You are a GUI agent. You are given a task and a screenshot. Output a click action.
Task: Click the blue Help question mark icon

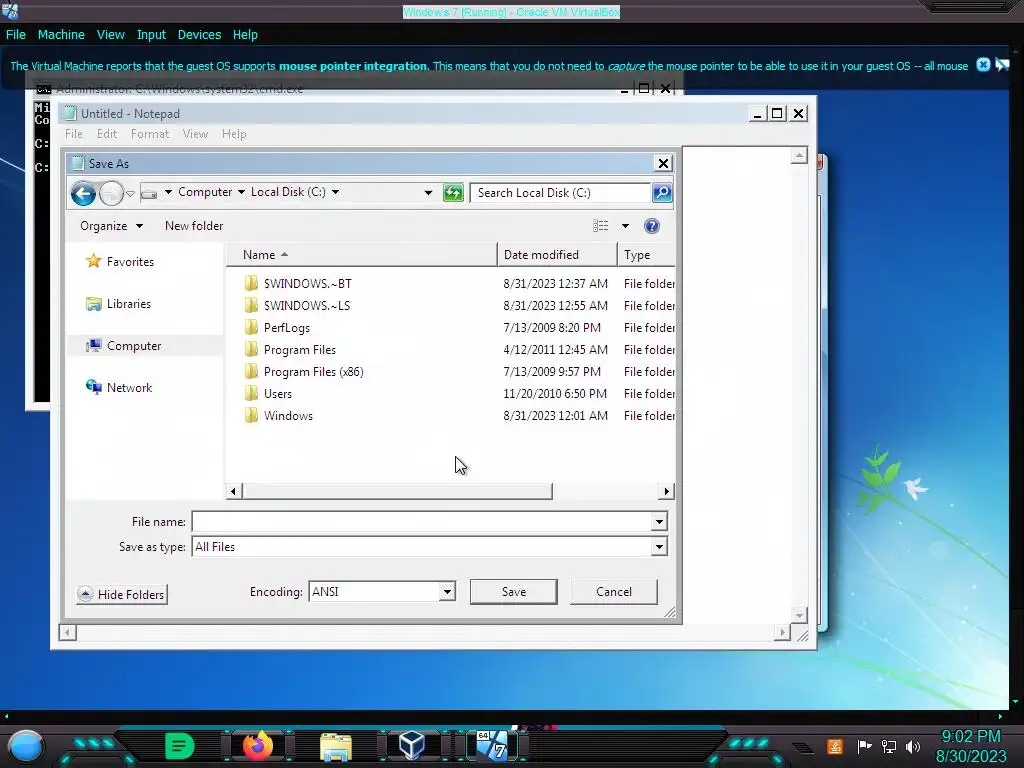pos(651,226)
